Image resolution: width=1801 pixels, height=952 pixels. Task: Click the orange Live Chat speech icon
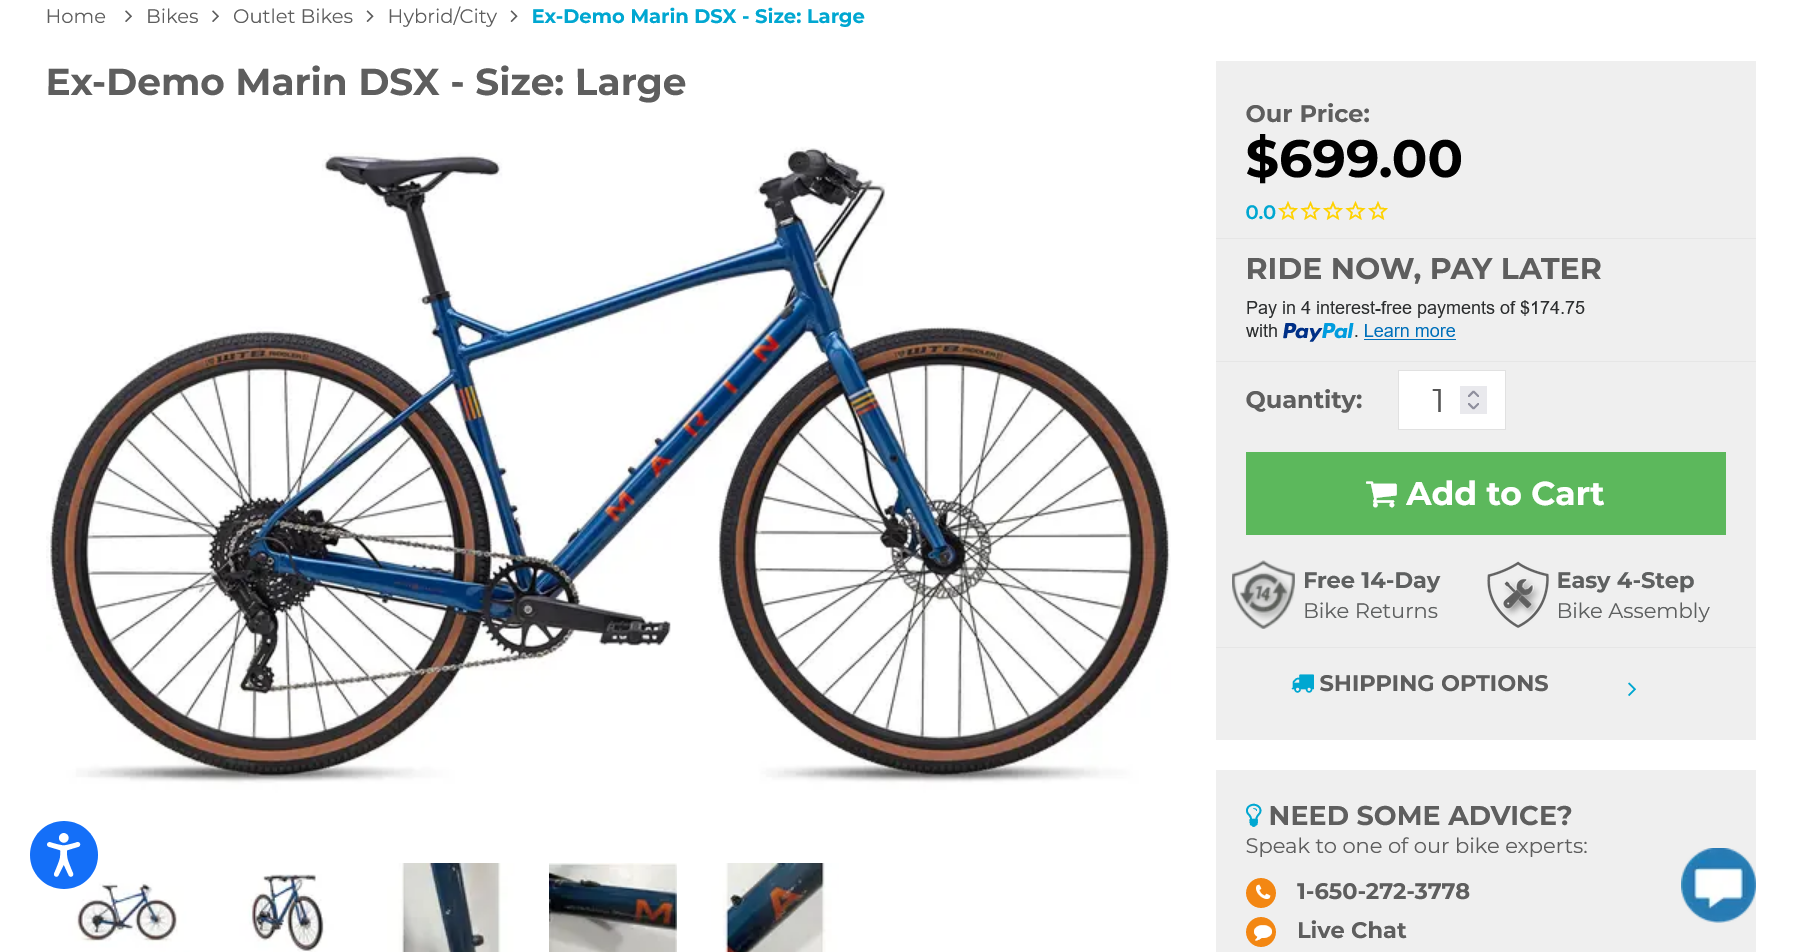1261,932
